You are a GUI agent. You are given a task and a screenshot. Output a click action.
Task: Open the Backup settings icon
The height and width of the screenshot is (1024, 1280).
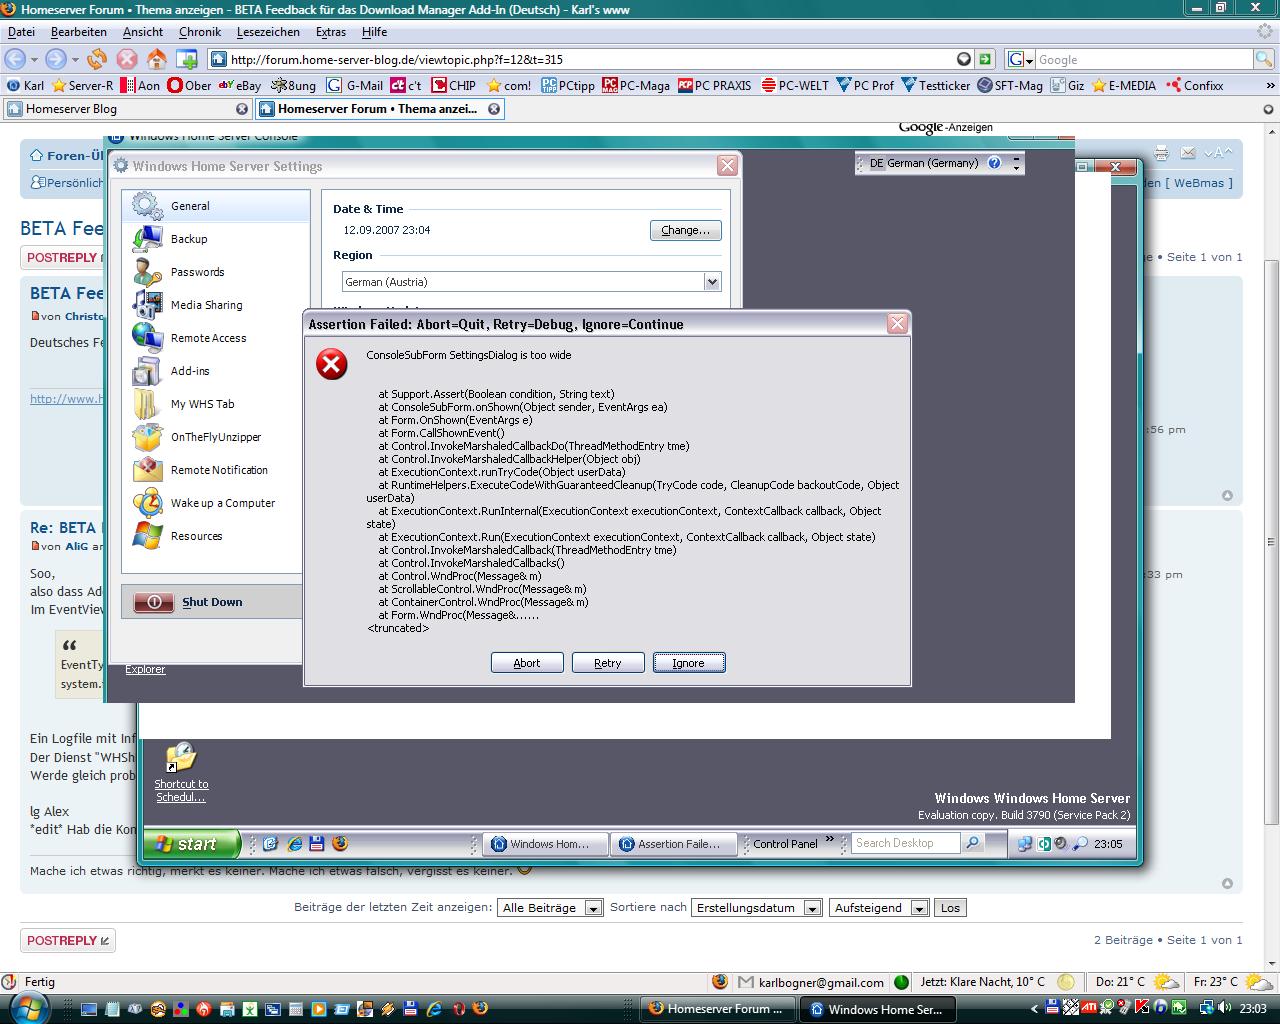[x=147, y=239]
